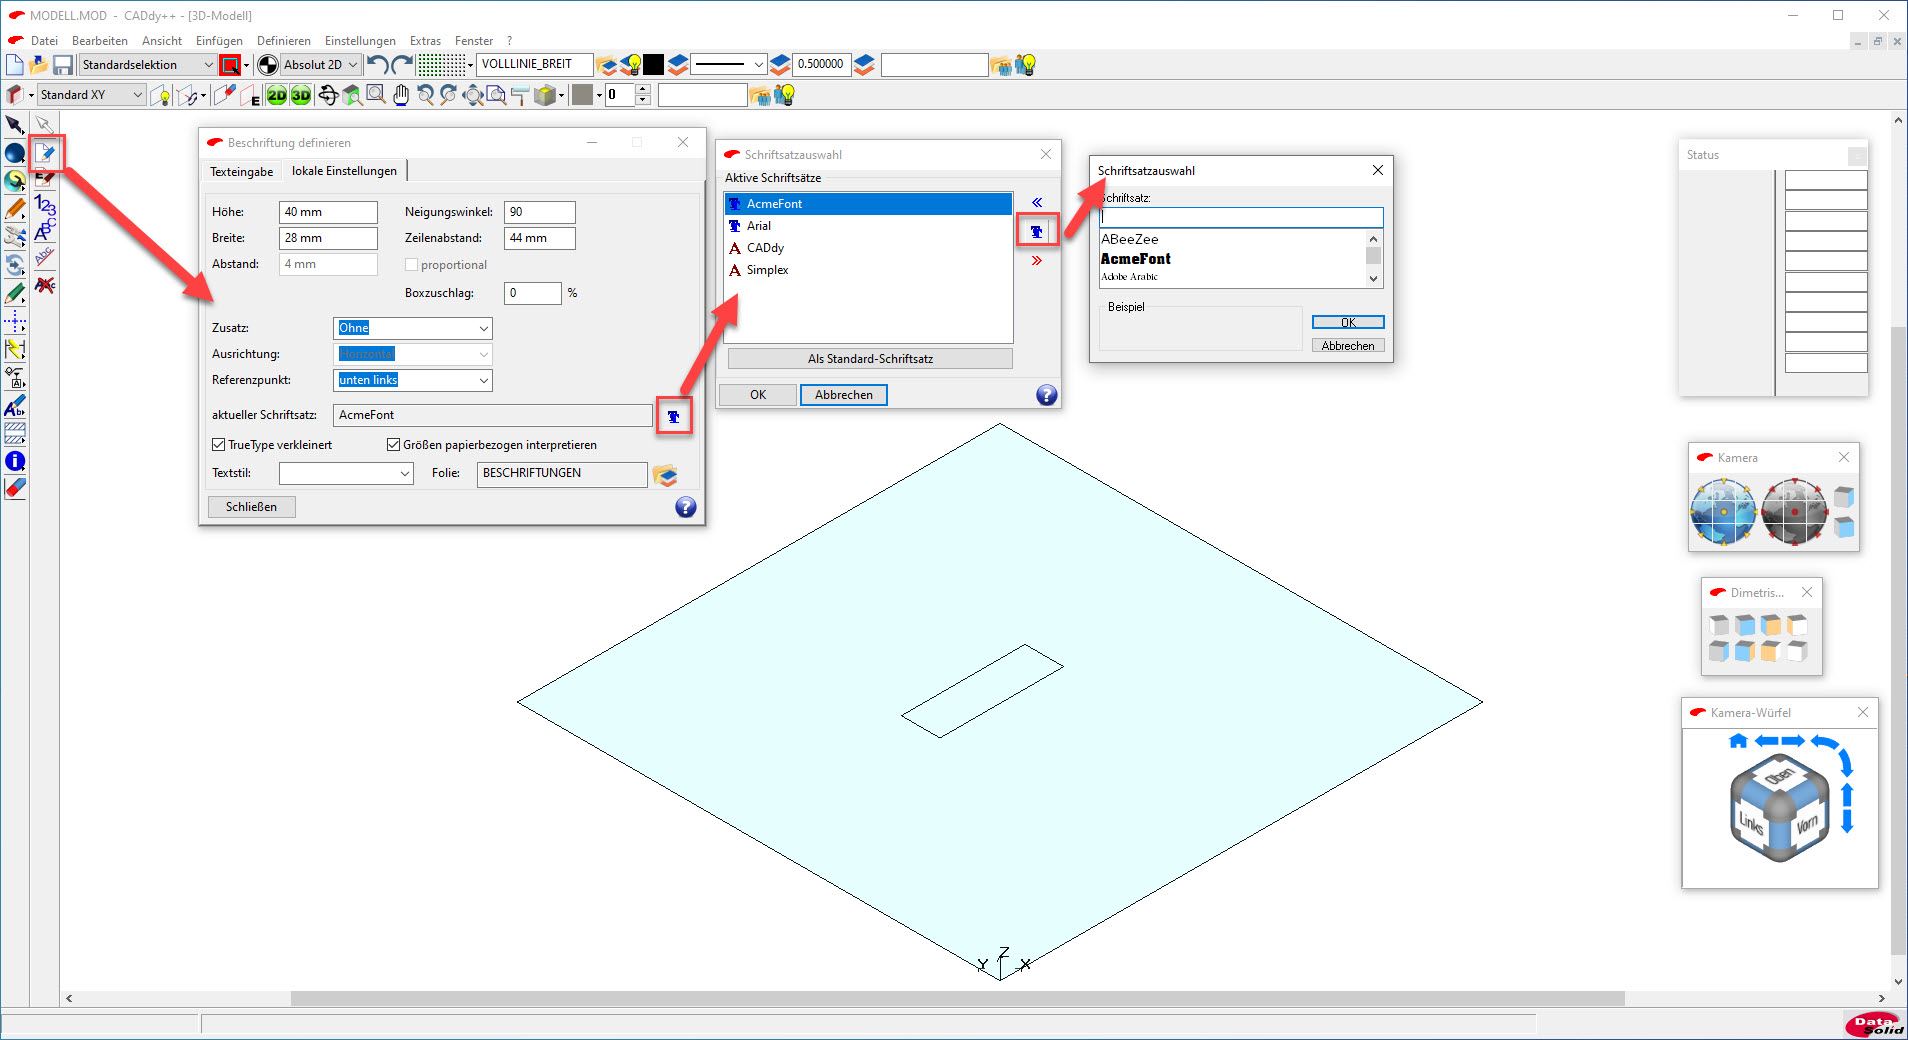
Task: Open the Bearbeiten menu
Action: point(100,41)
